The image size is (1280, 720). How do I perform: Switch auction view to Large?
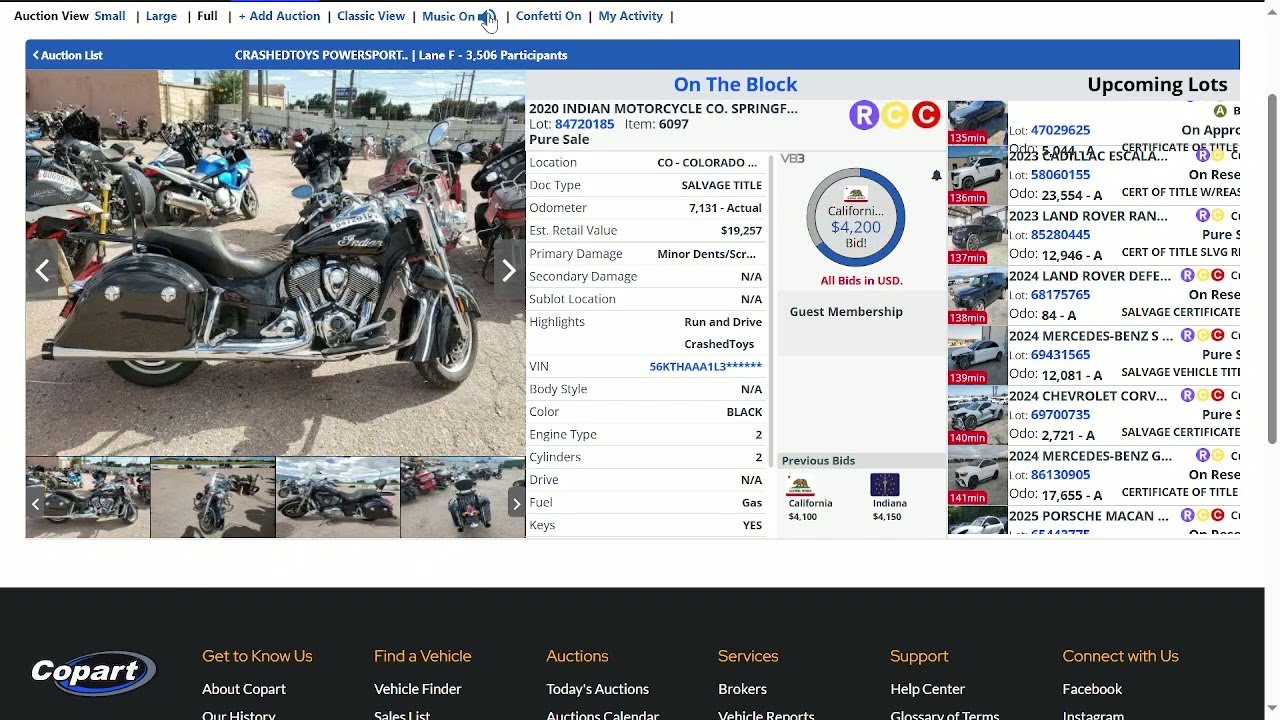161,16
